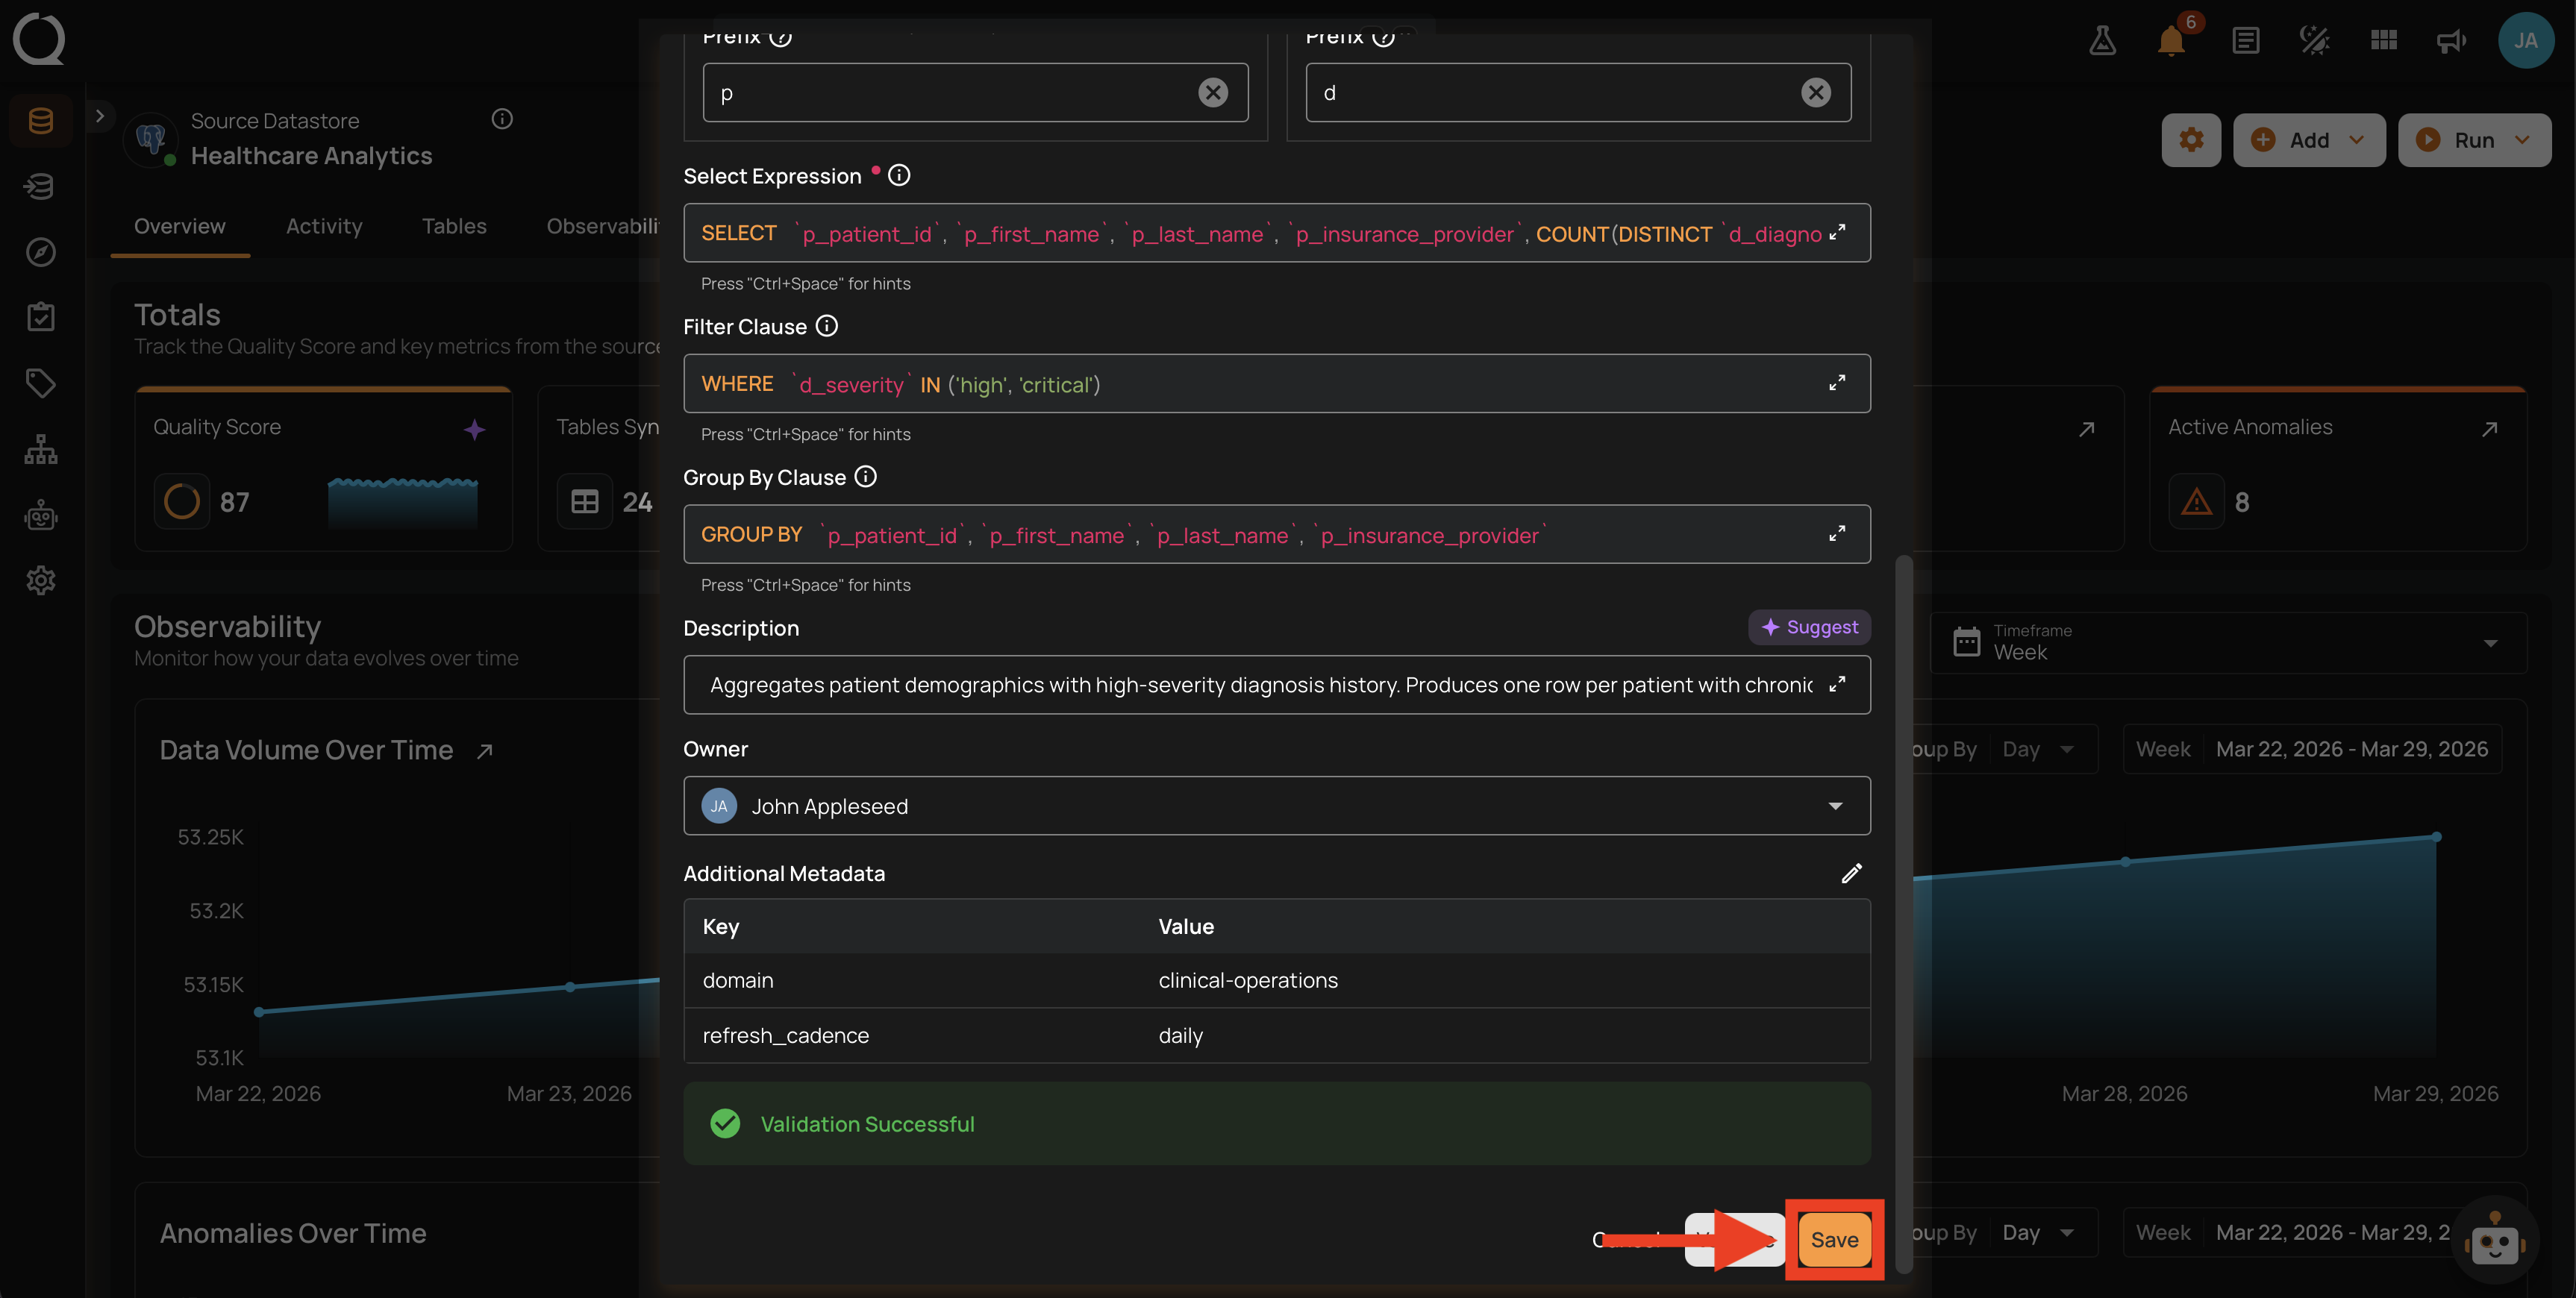The height and width of the screenshot is (1298, 2576).
Task: Edit Additional Metadata with pencil icon
Action: pyautogui.click(x=1851, y=873)
